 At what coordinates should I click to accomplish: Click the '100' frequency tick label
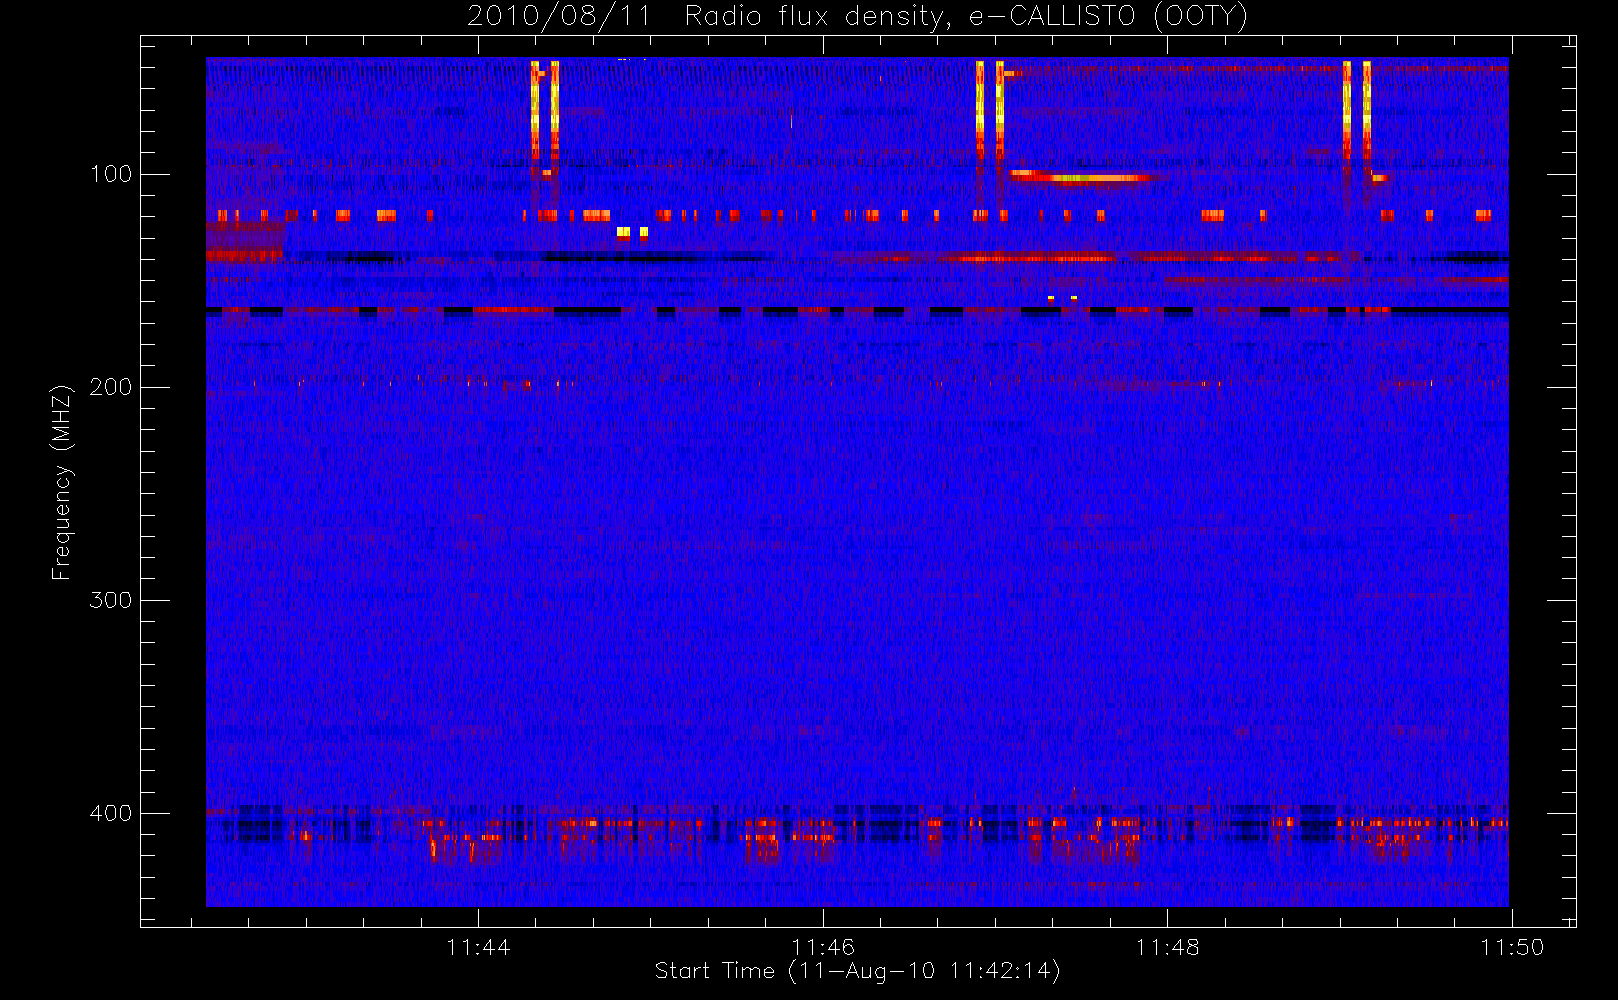110,174
